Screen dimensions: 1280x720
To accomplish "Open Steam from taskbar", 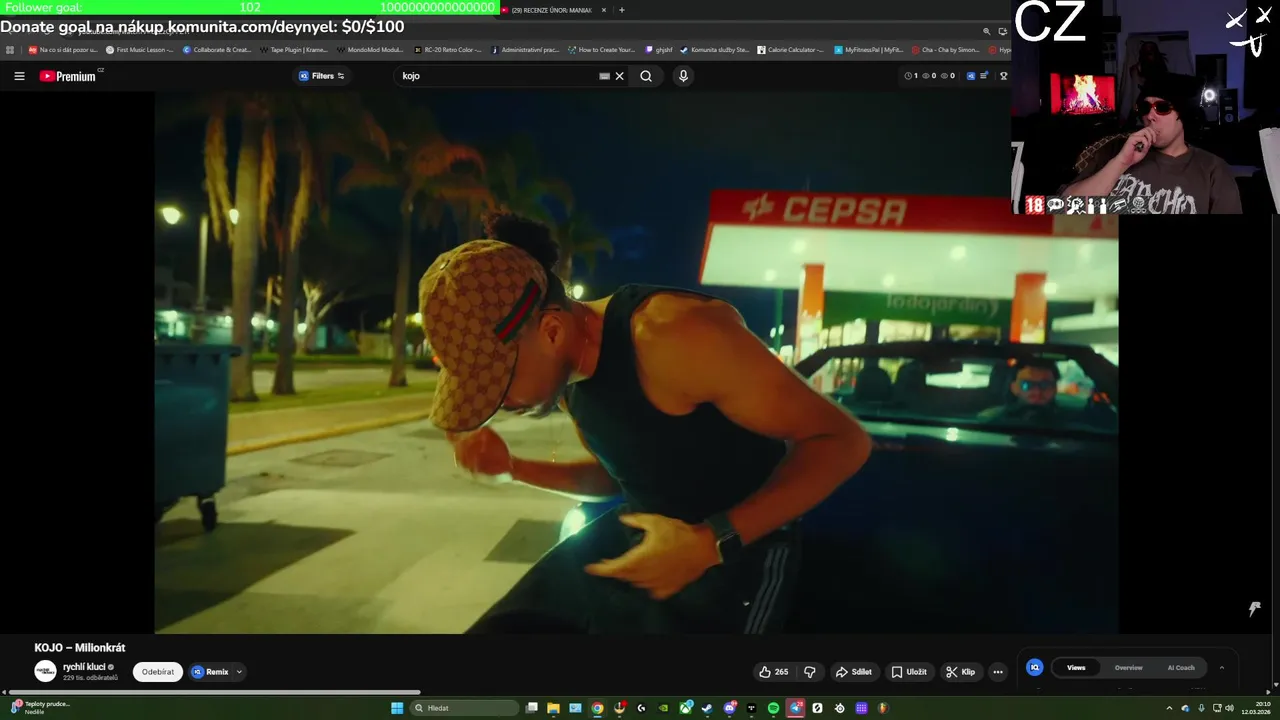I will [707, 708].
